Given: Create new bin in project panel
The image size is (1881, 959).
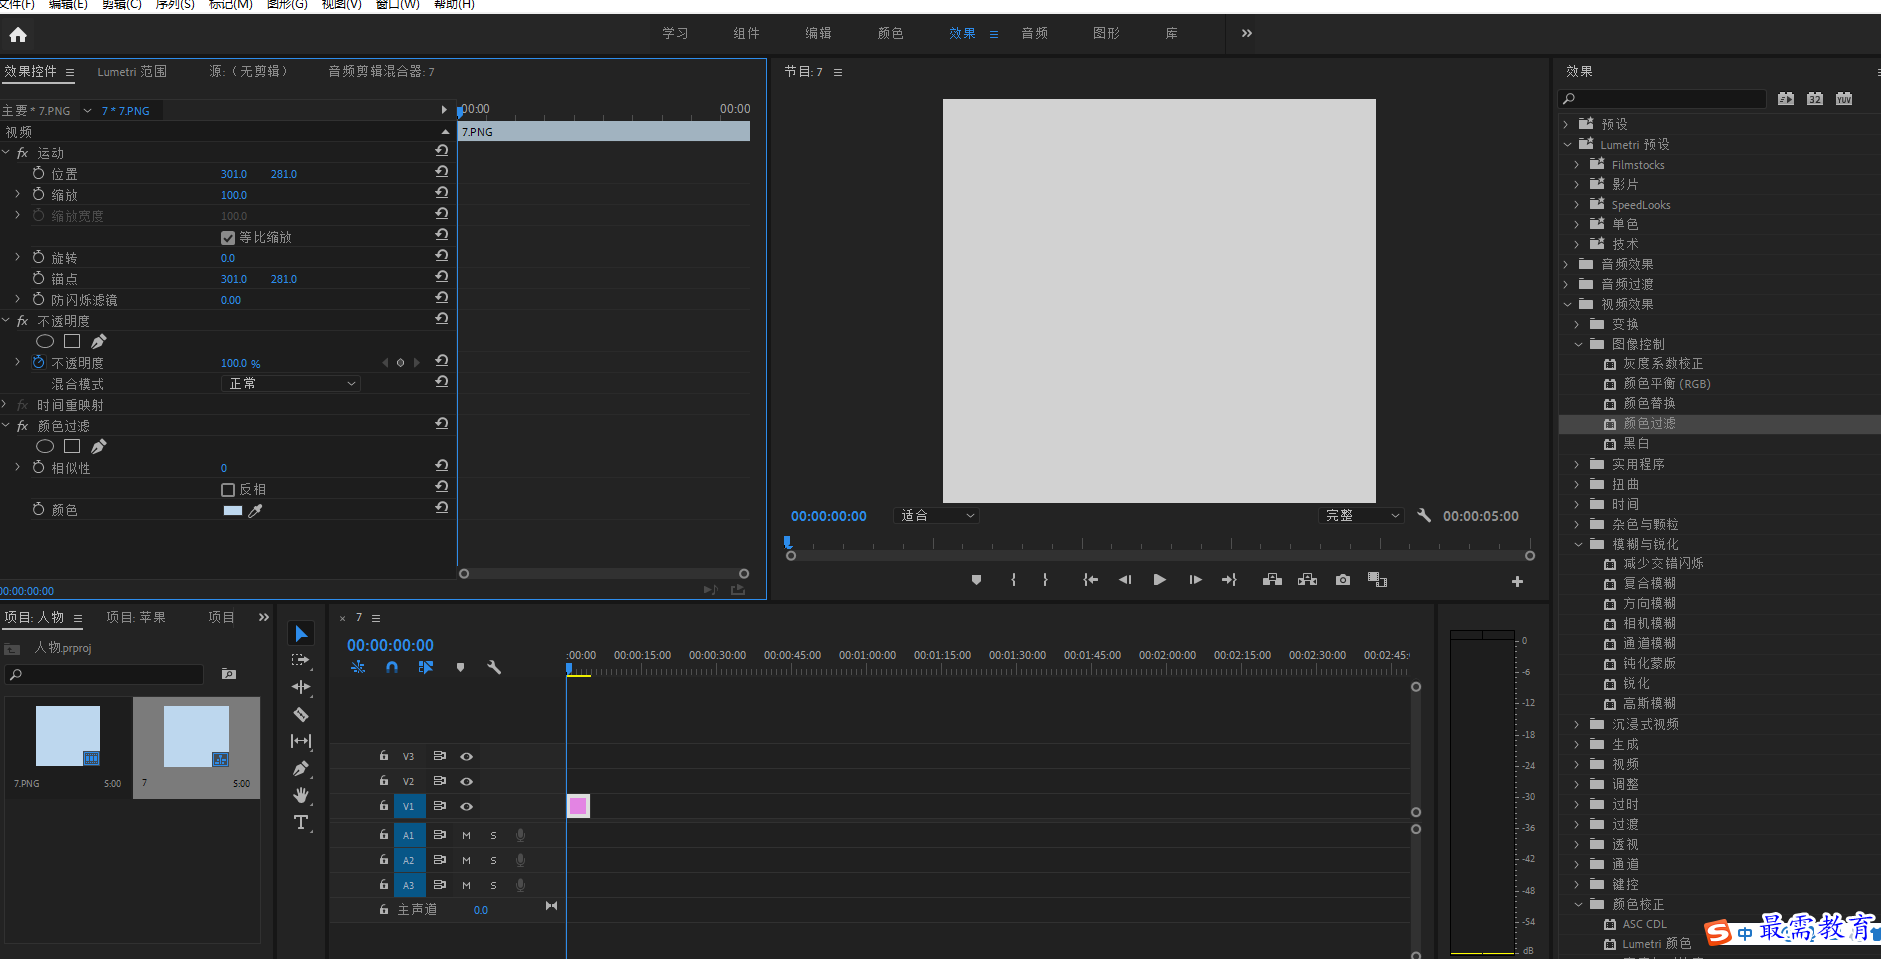Looking at the screenshot, I should pyautogui.click(x=229, y=674).
